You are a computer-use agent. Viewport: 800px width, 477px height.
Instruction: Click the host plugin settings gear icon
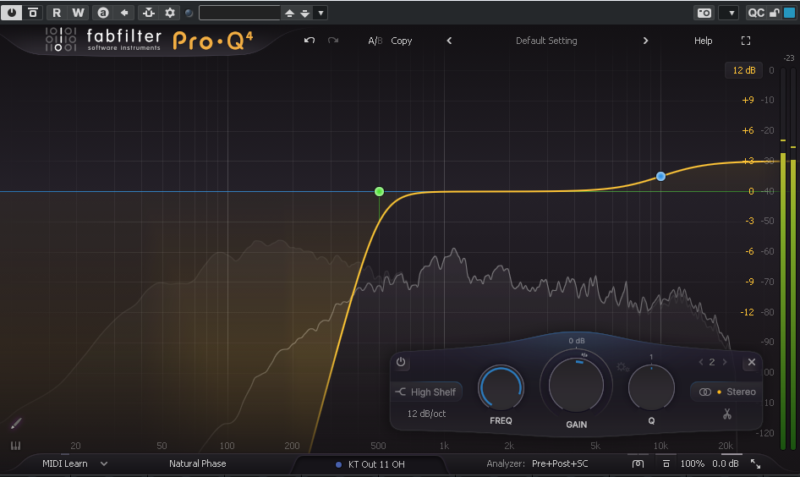tap(170, 13)
